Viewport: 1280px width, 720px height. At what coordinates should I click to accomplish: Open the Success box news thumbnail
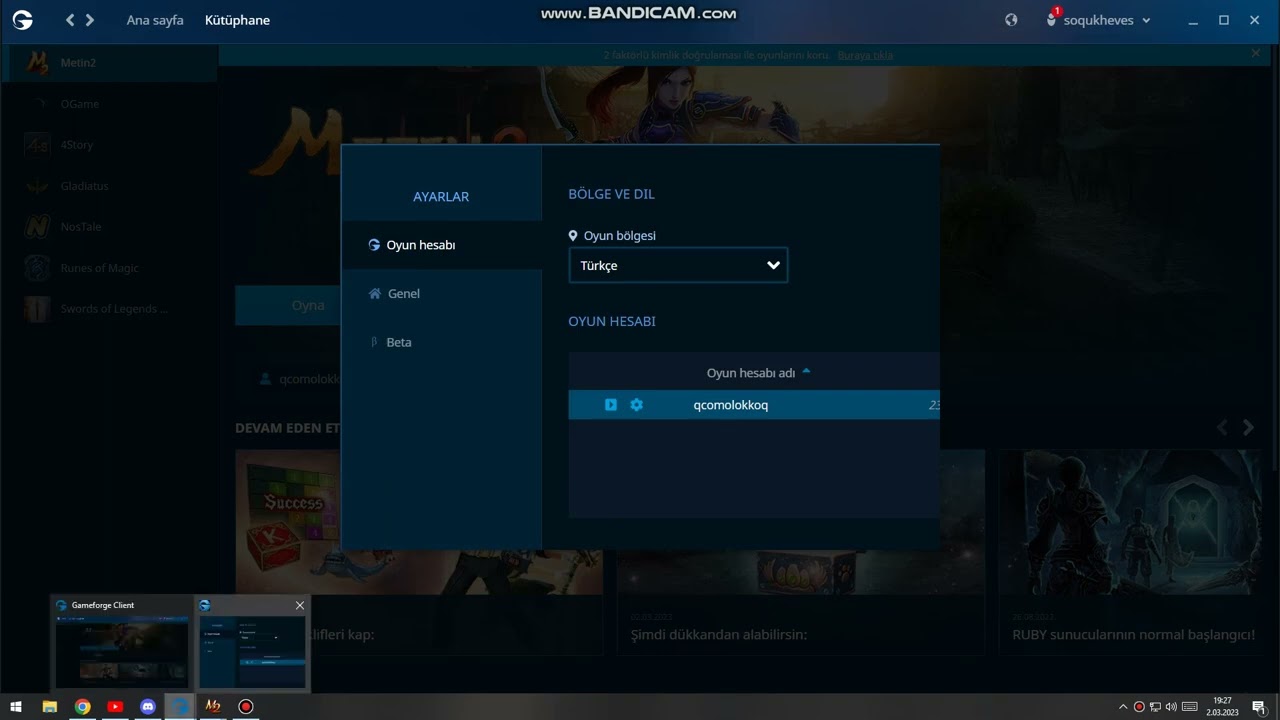coord(288,522)
